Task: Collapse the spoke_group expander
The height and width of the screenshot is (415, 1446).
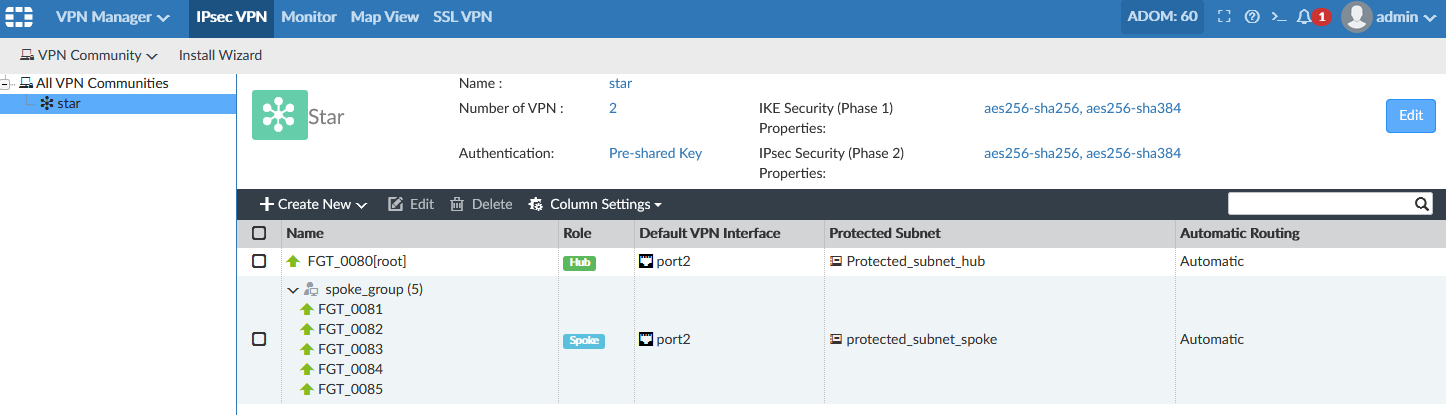Action: [x=293, y=290]
